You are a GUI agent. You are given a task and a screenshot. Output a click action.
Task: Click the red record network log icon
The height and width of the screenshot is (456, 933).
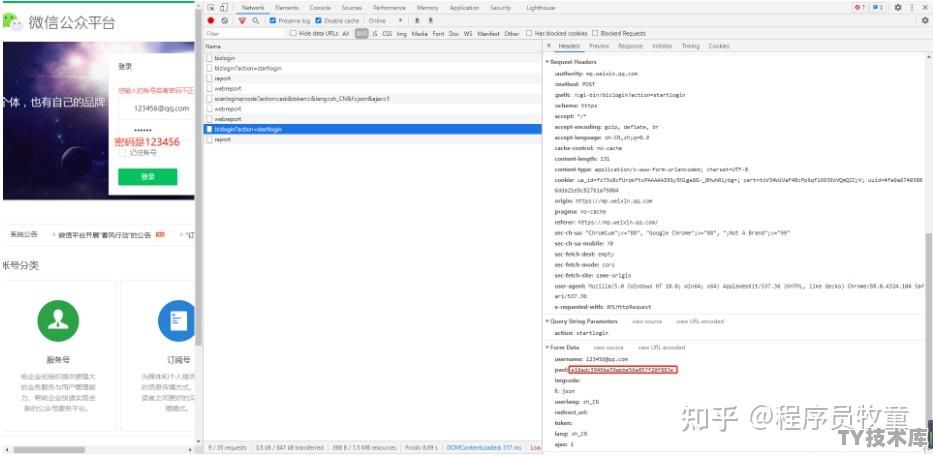[x=211, y=21]
